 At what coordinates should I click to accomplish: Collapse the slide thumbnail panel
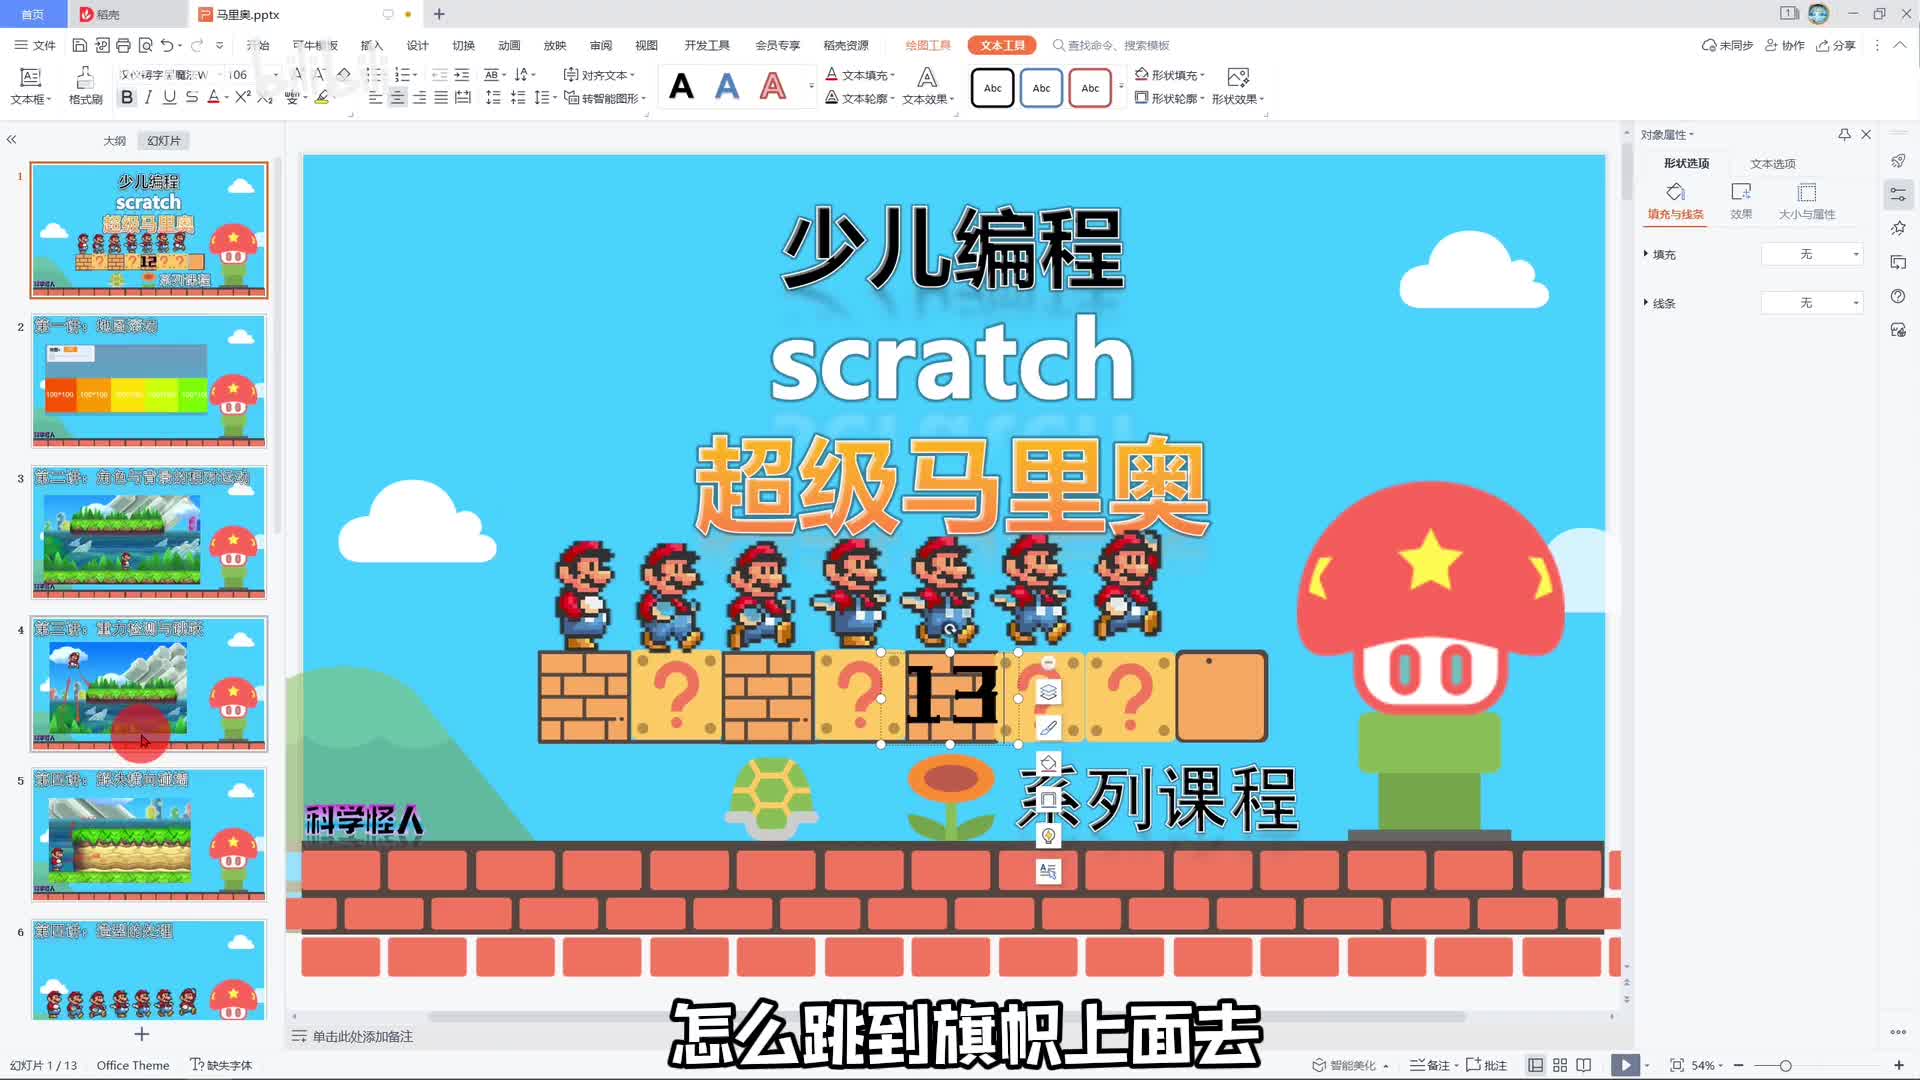(12, 140)
